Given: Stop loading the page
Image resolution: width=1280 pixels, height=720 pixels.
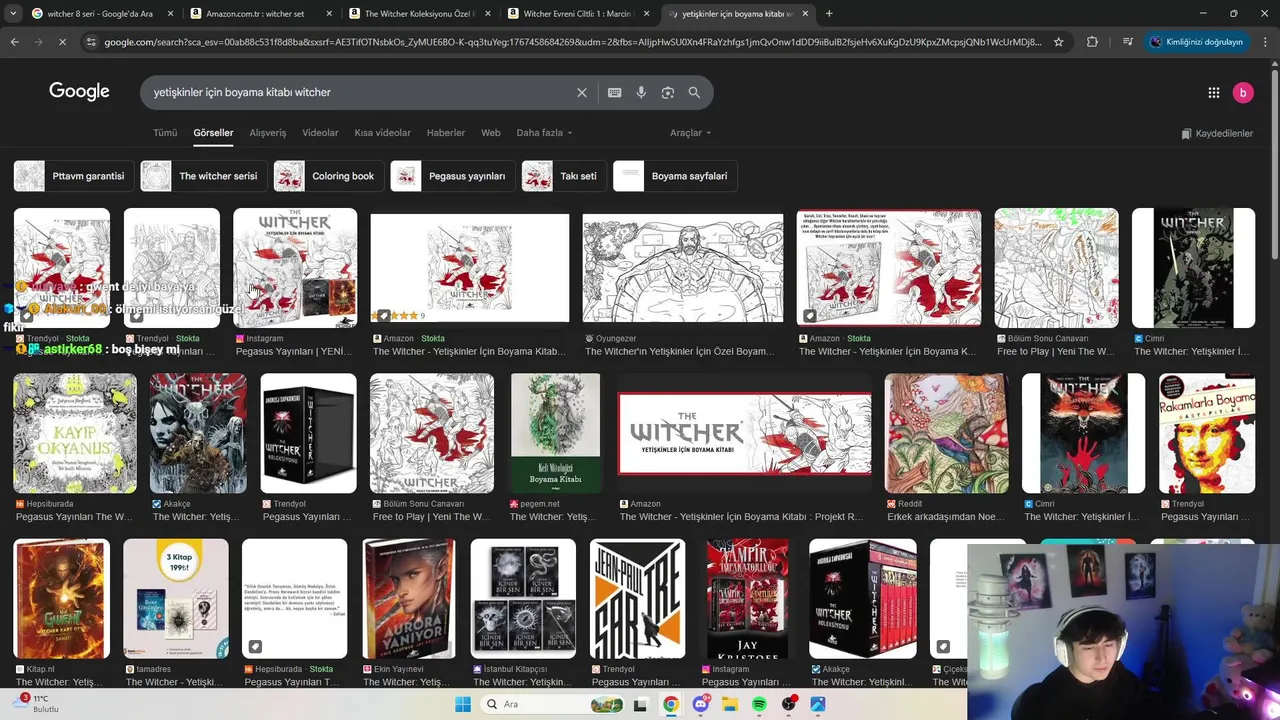Looking at the screenshot, I should (x=62, y=42).
